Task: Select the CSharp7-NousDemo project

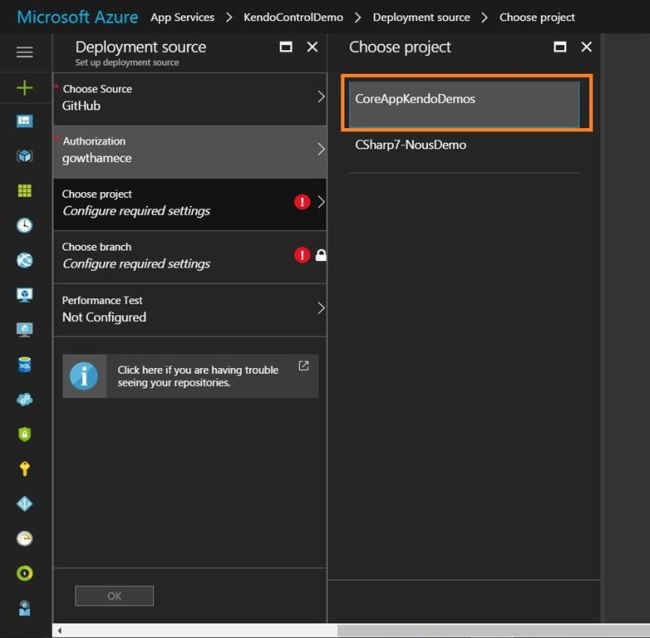Action: pos(410,145)
